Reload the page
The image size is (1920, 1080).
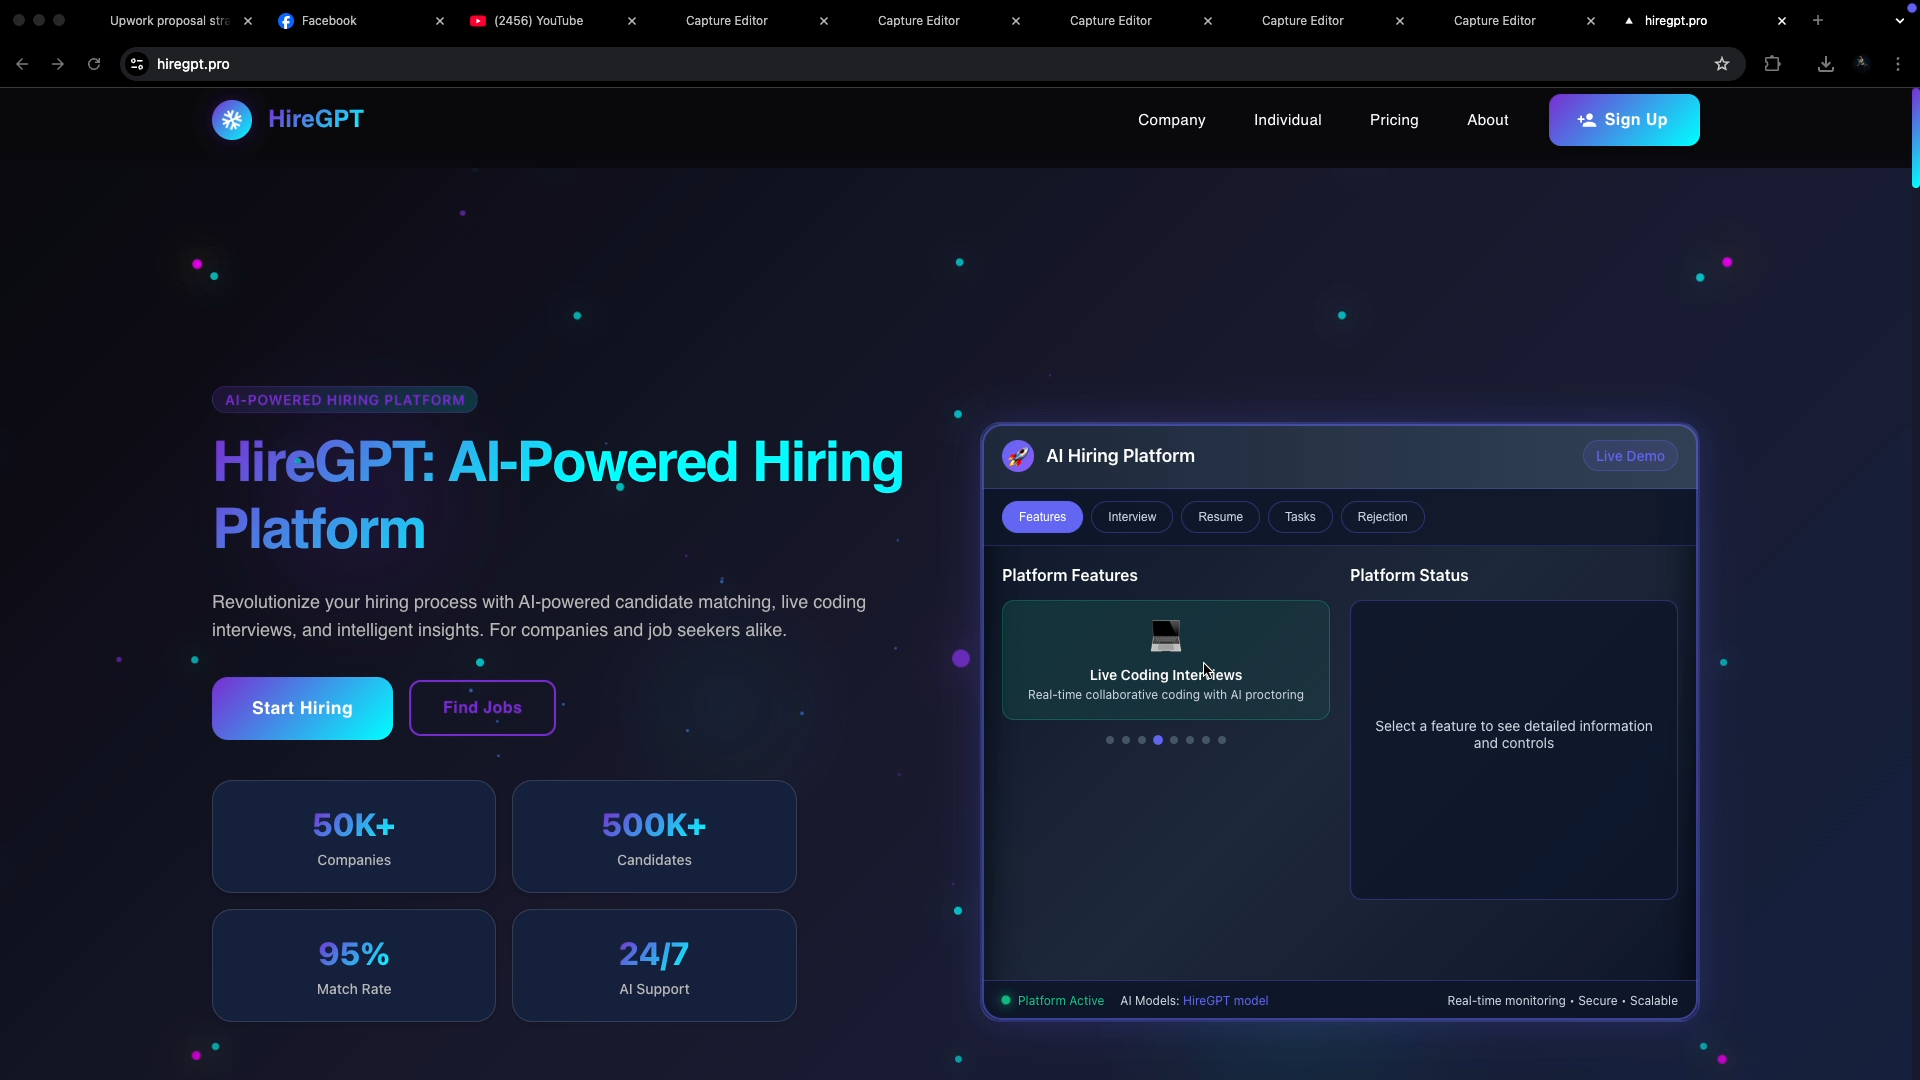(94, 64)
